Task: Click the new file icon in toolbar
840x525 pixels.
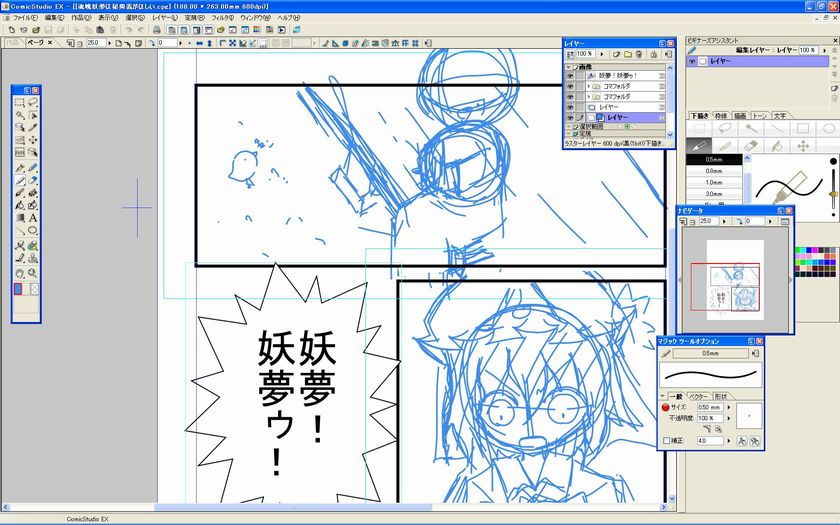Action: coord(11,30)
